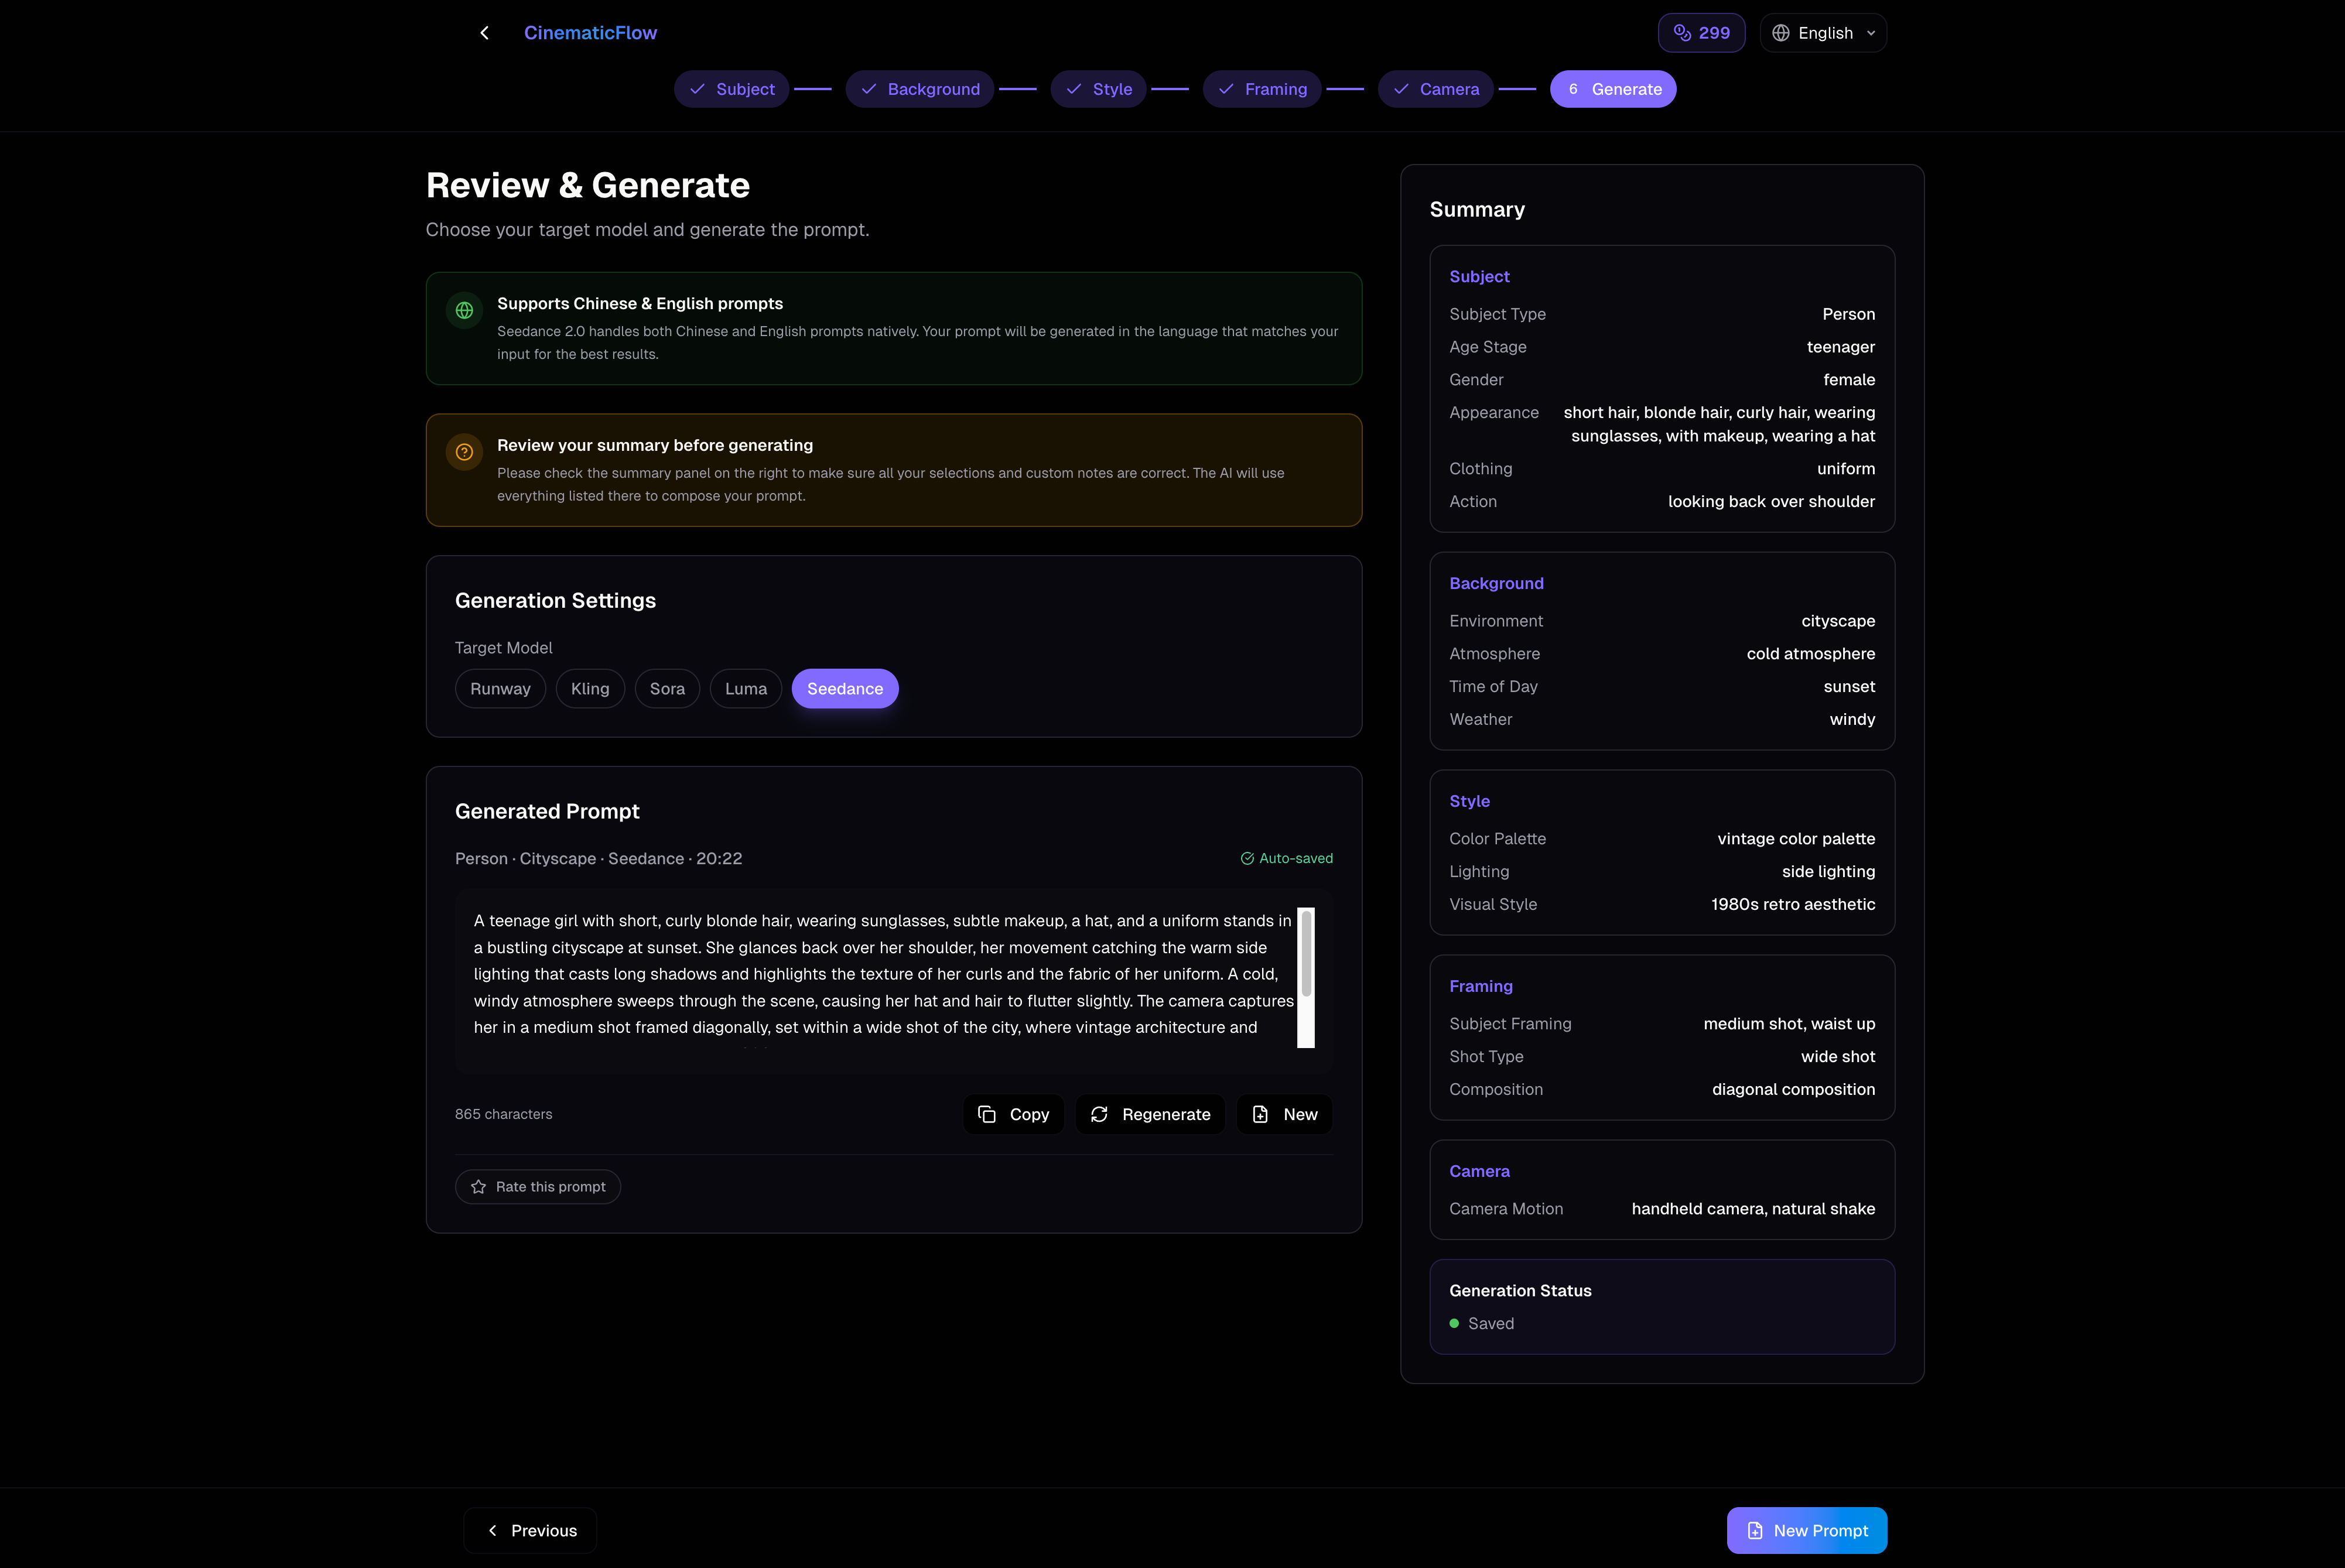Viewport: 2345px width, 1568px height.
Task: Jump to the Framing step
Action: [1262, 89]
